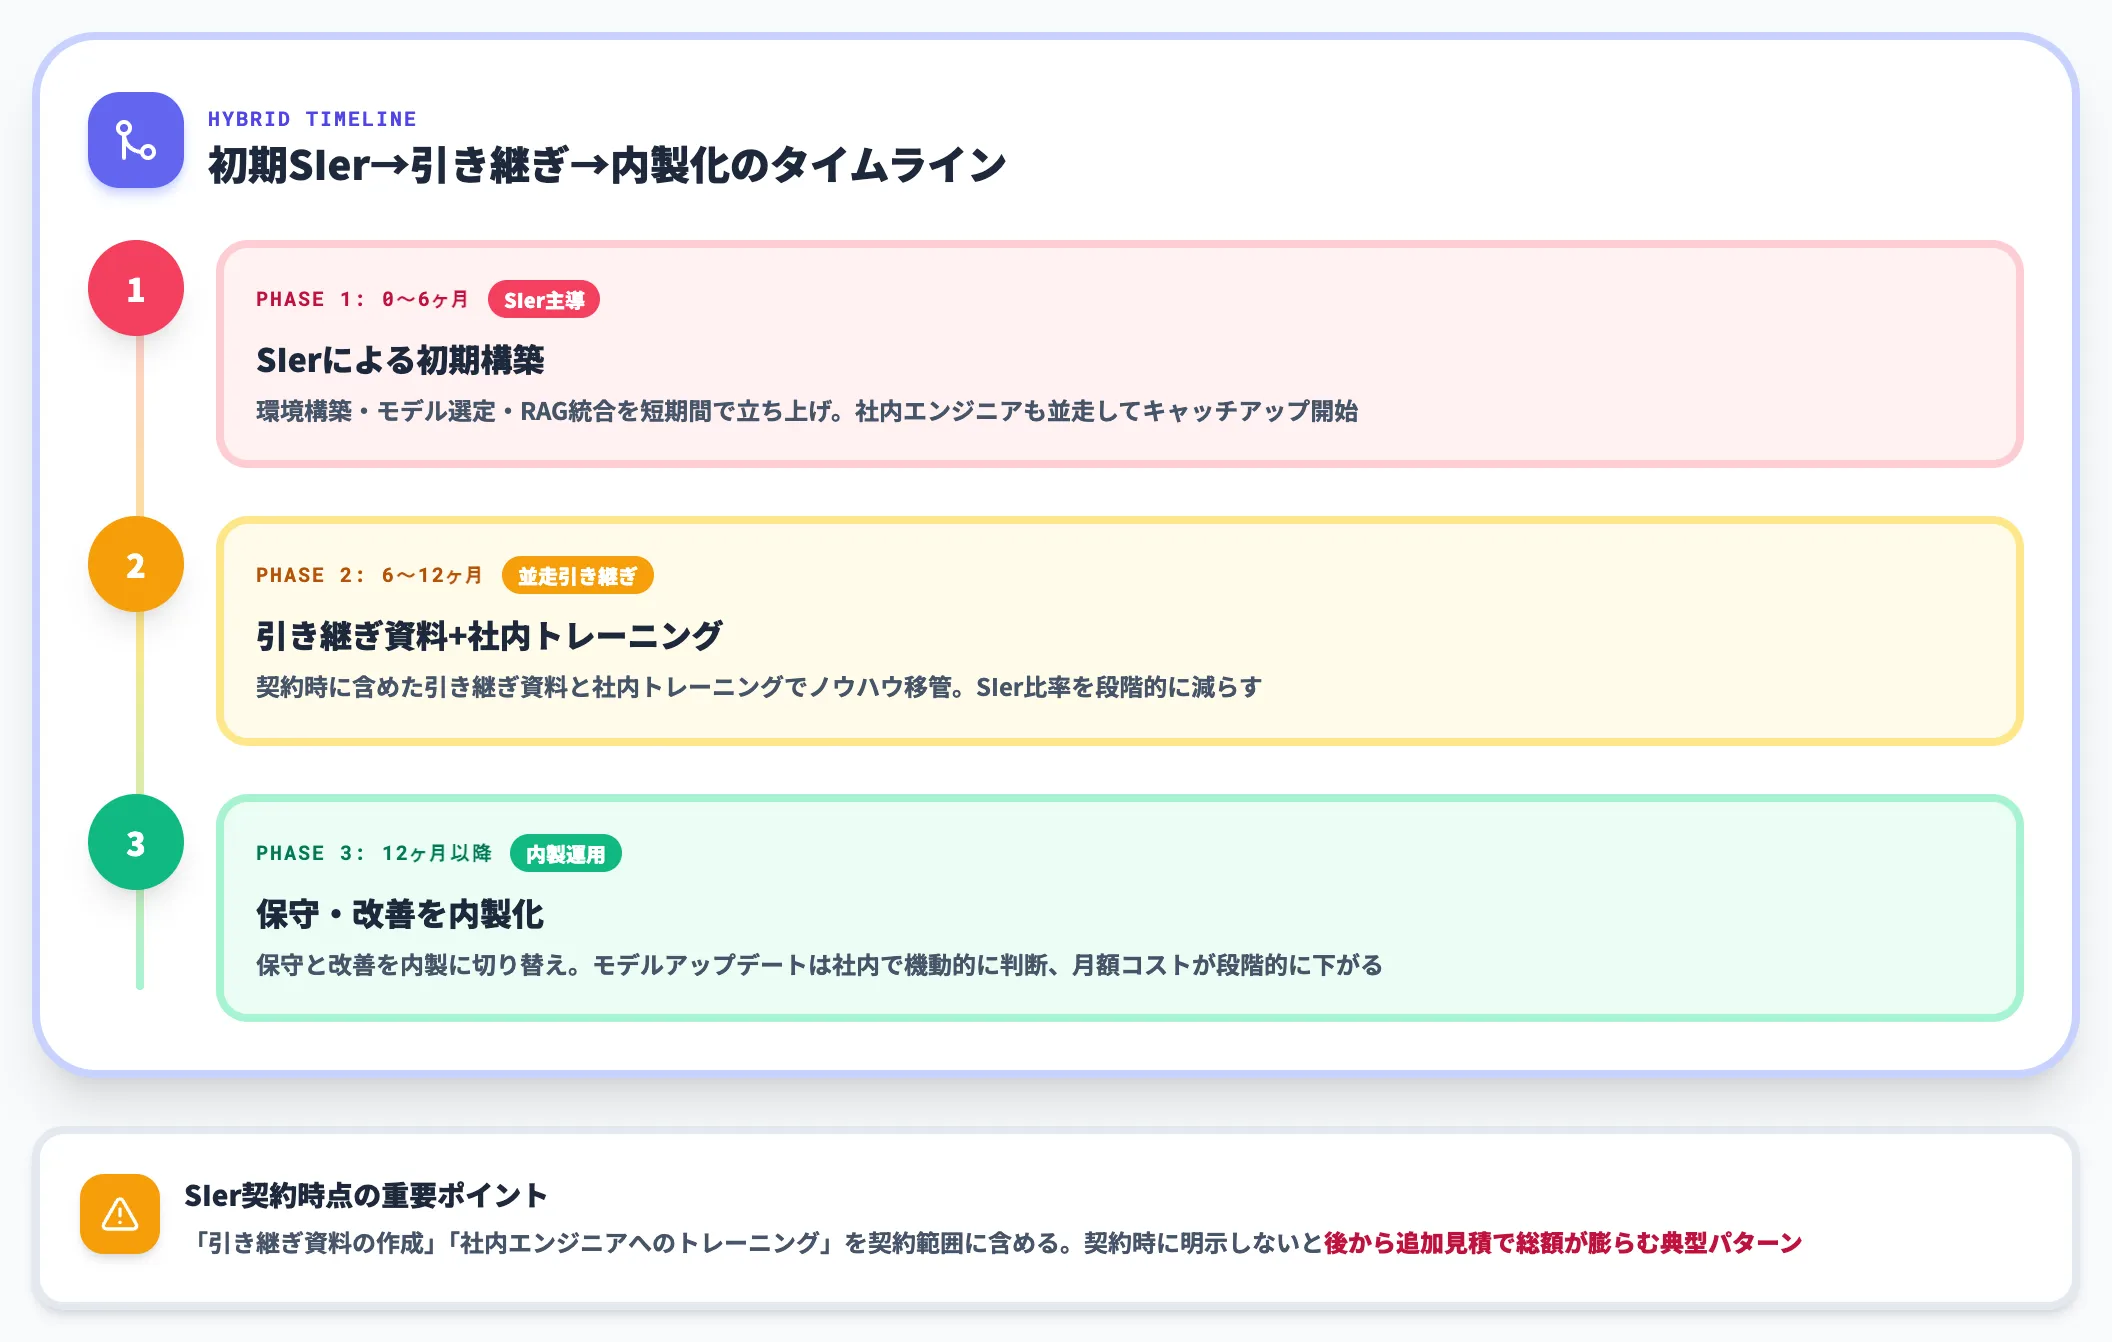Click the description starting 契約時に含めた引き継ぎ資料
The height and width of the screenshot is (1342, 2112).
pos(759,687)
